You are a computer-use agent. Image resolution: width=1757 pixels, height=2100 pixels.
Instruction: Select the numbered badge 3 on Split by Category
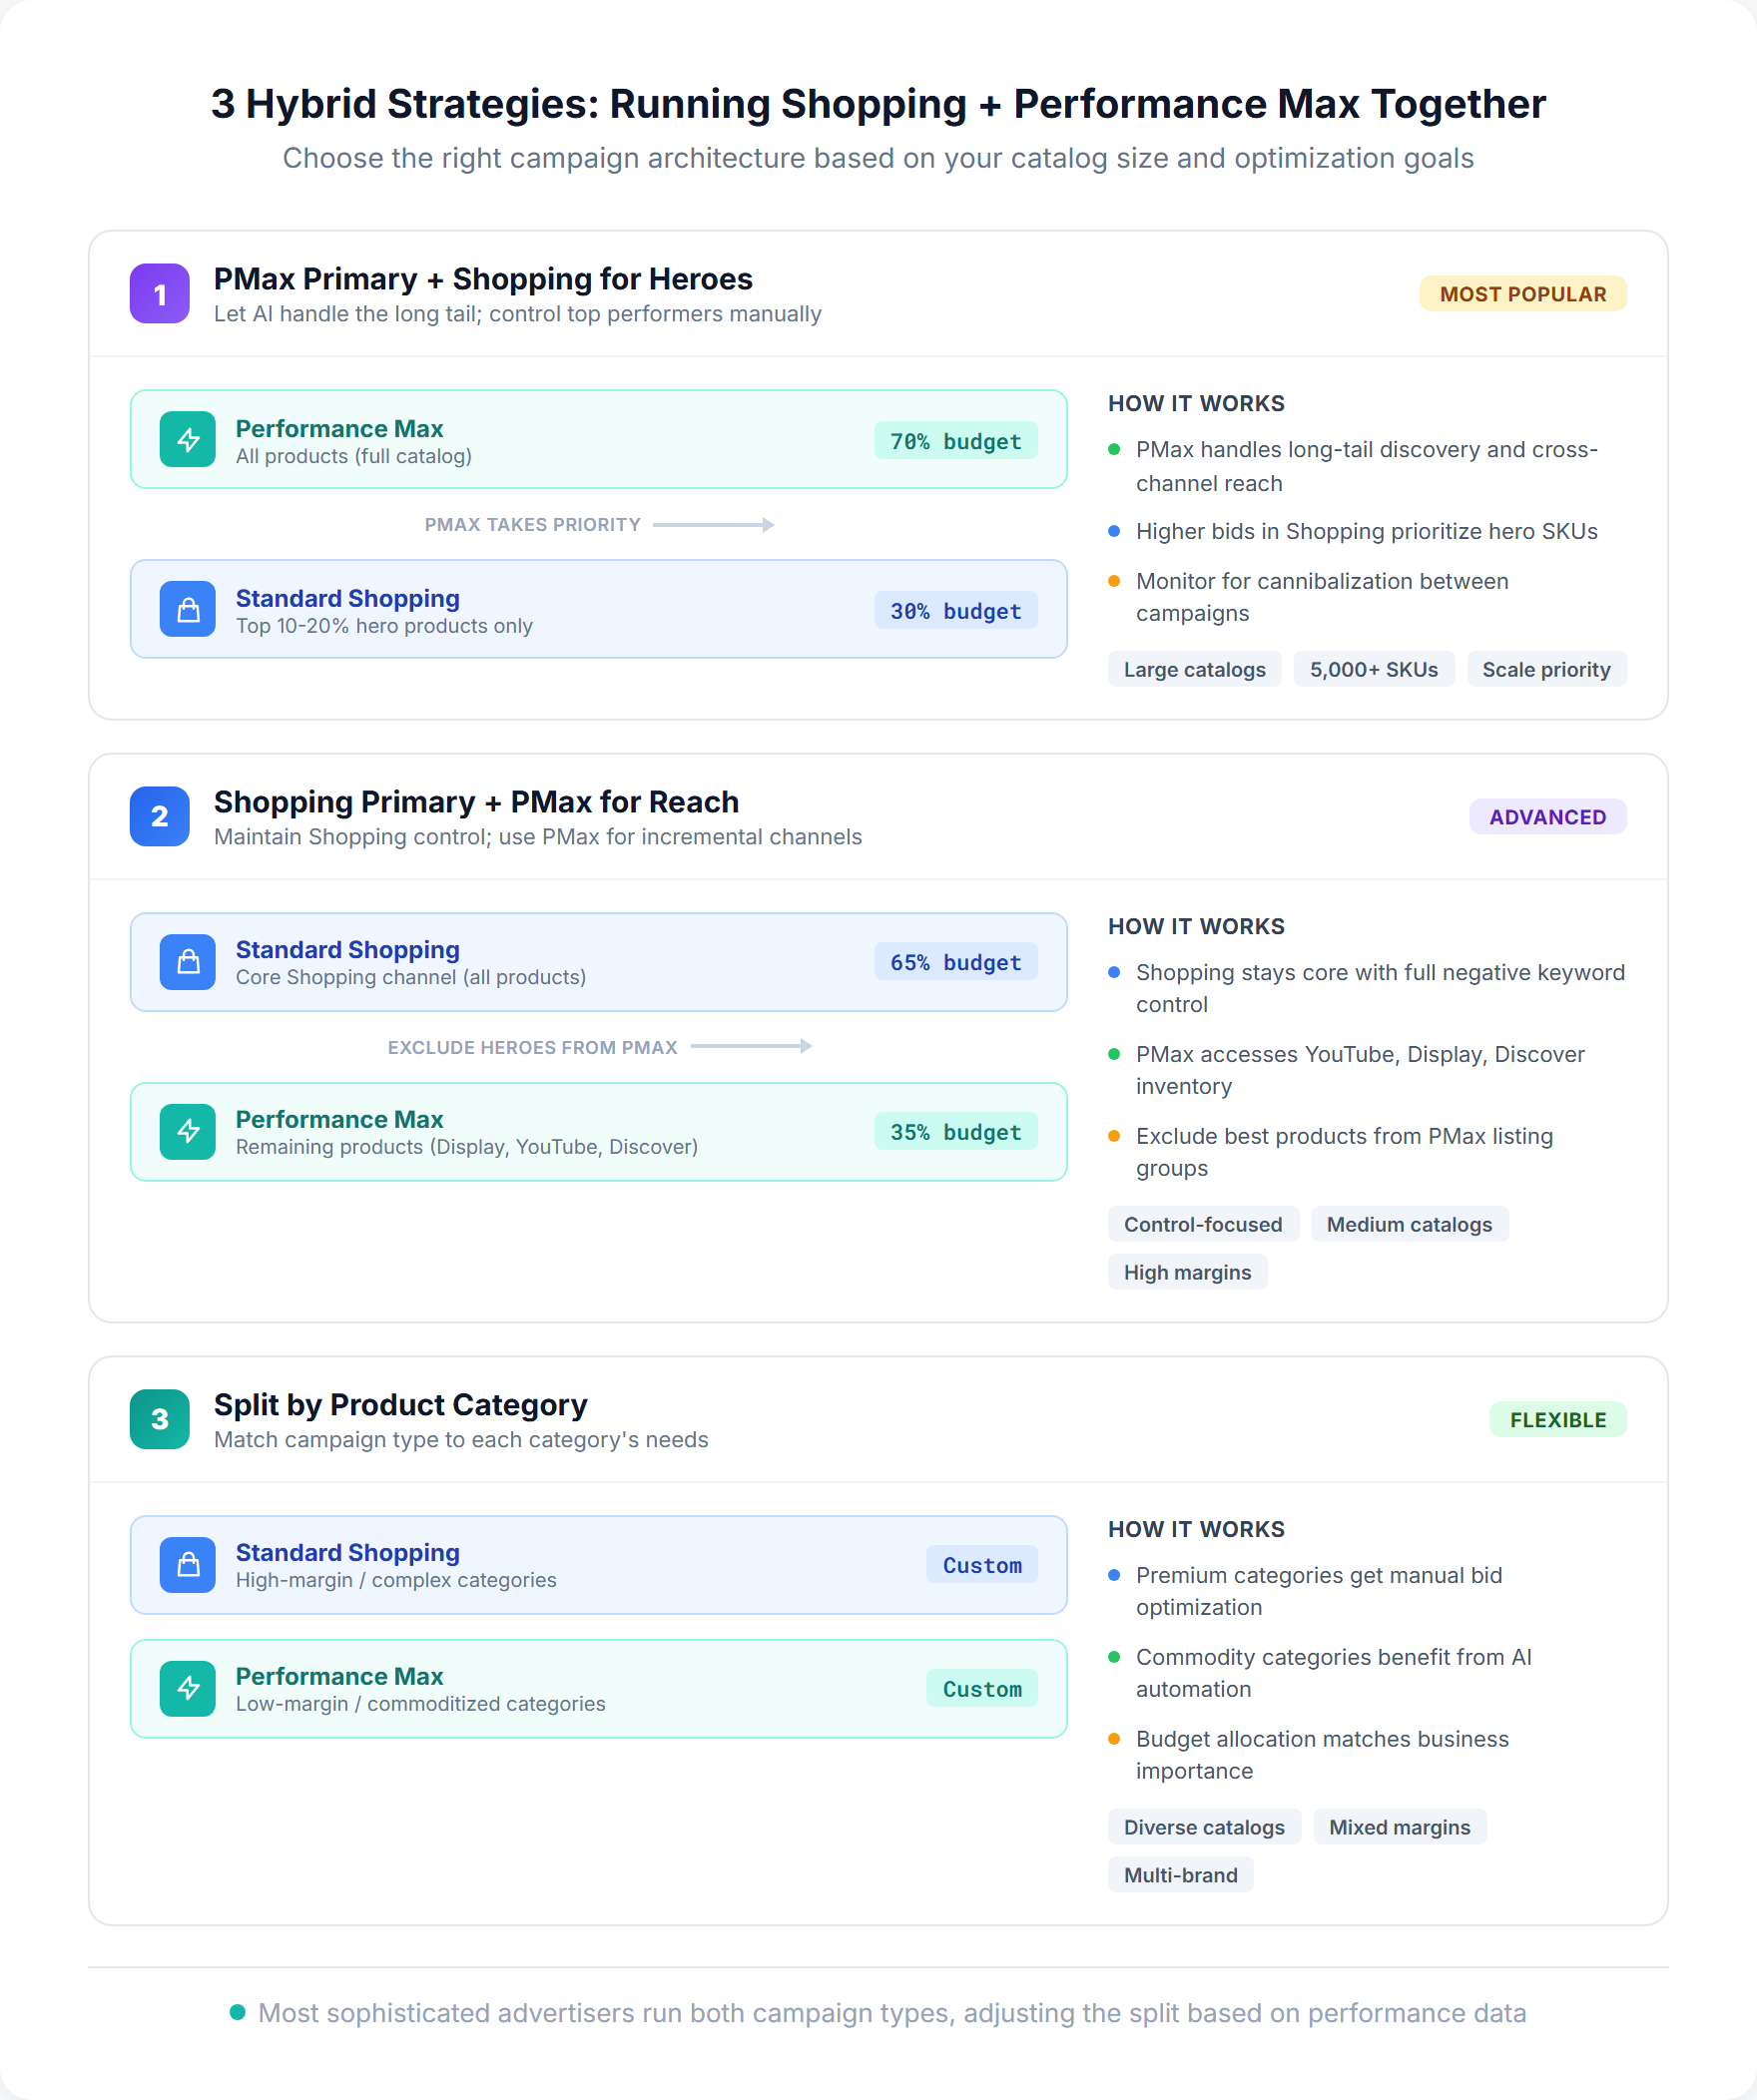click(158, 1419)
